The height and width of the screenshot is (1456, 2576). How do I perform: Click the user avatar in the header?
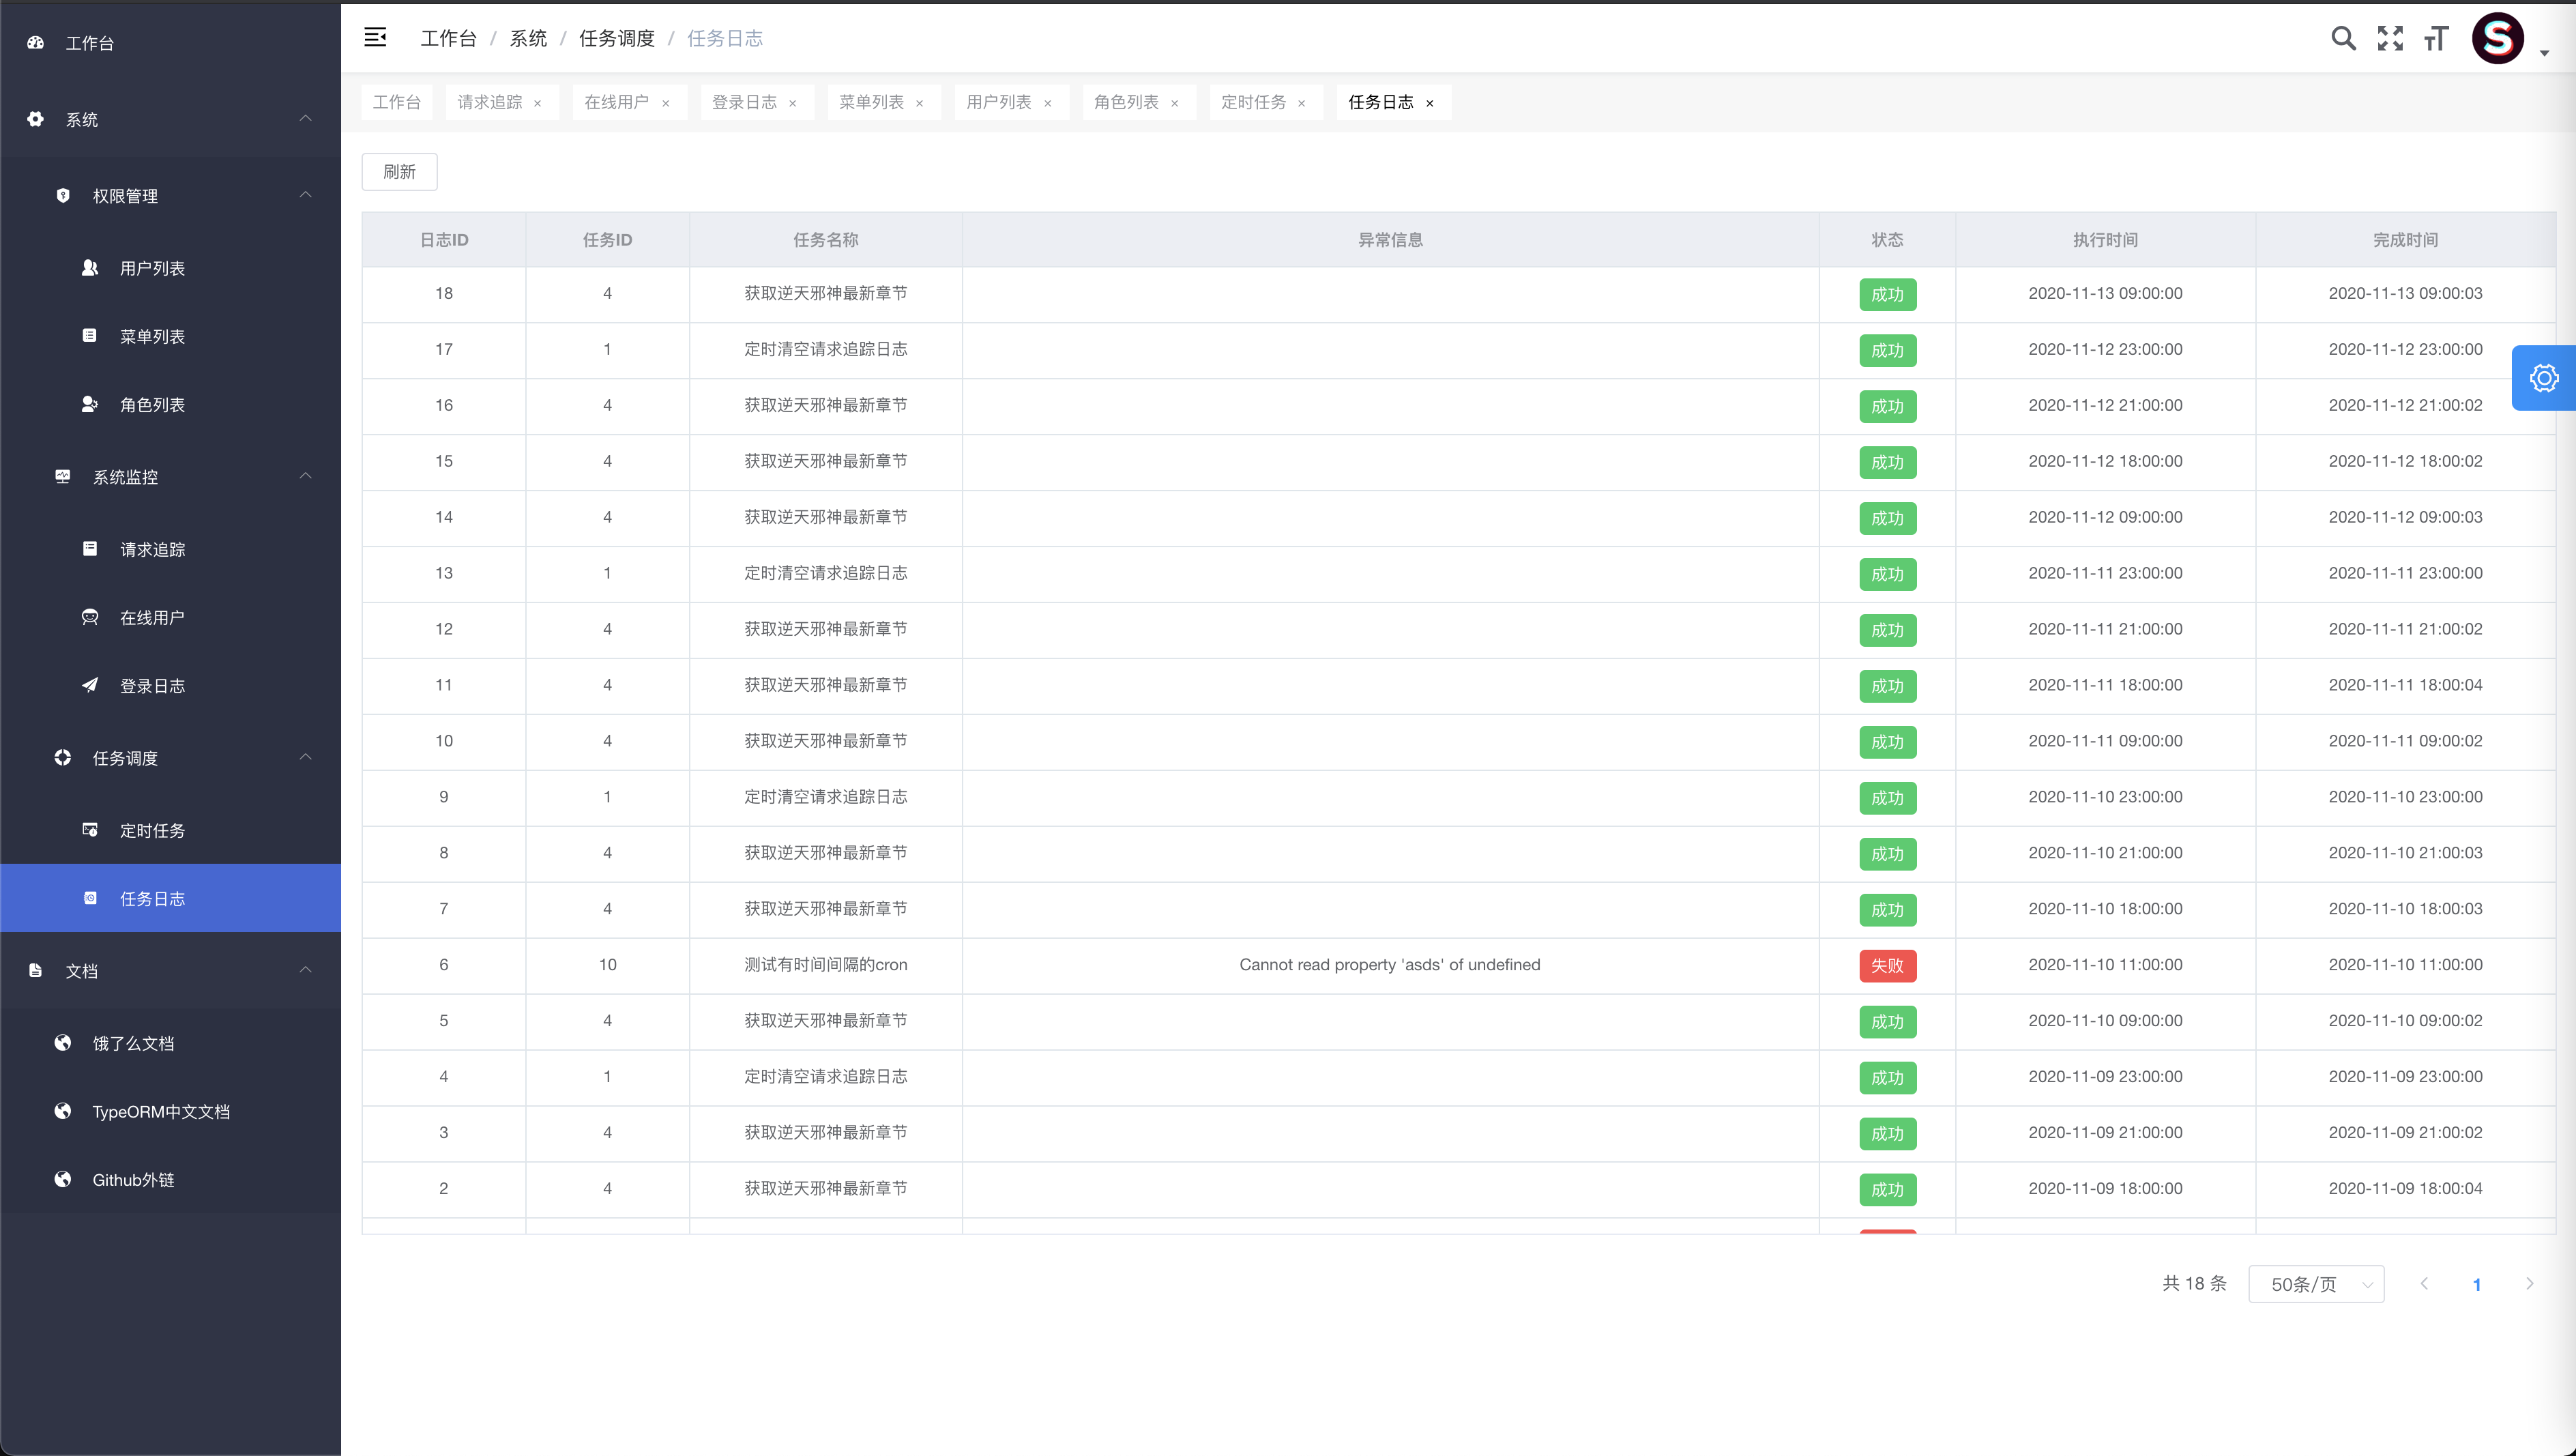[2497, 39]
